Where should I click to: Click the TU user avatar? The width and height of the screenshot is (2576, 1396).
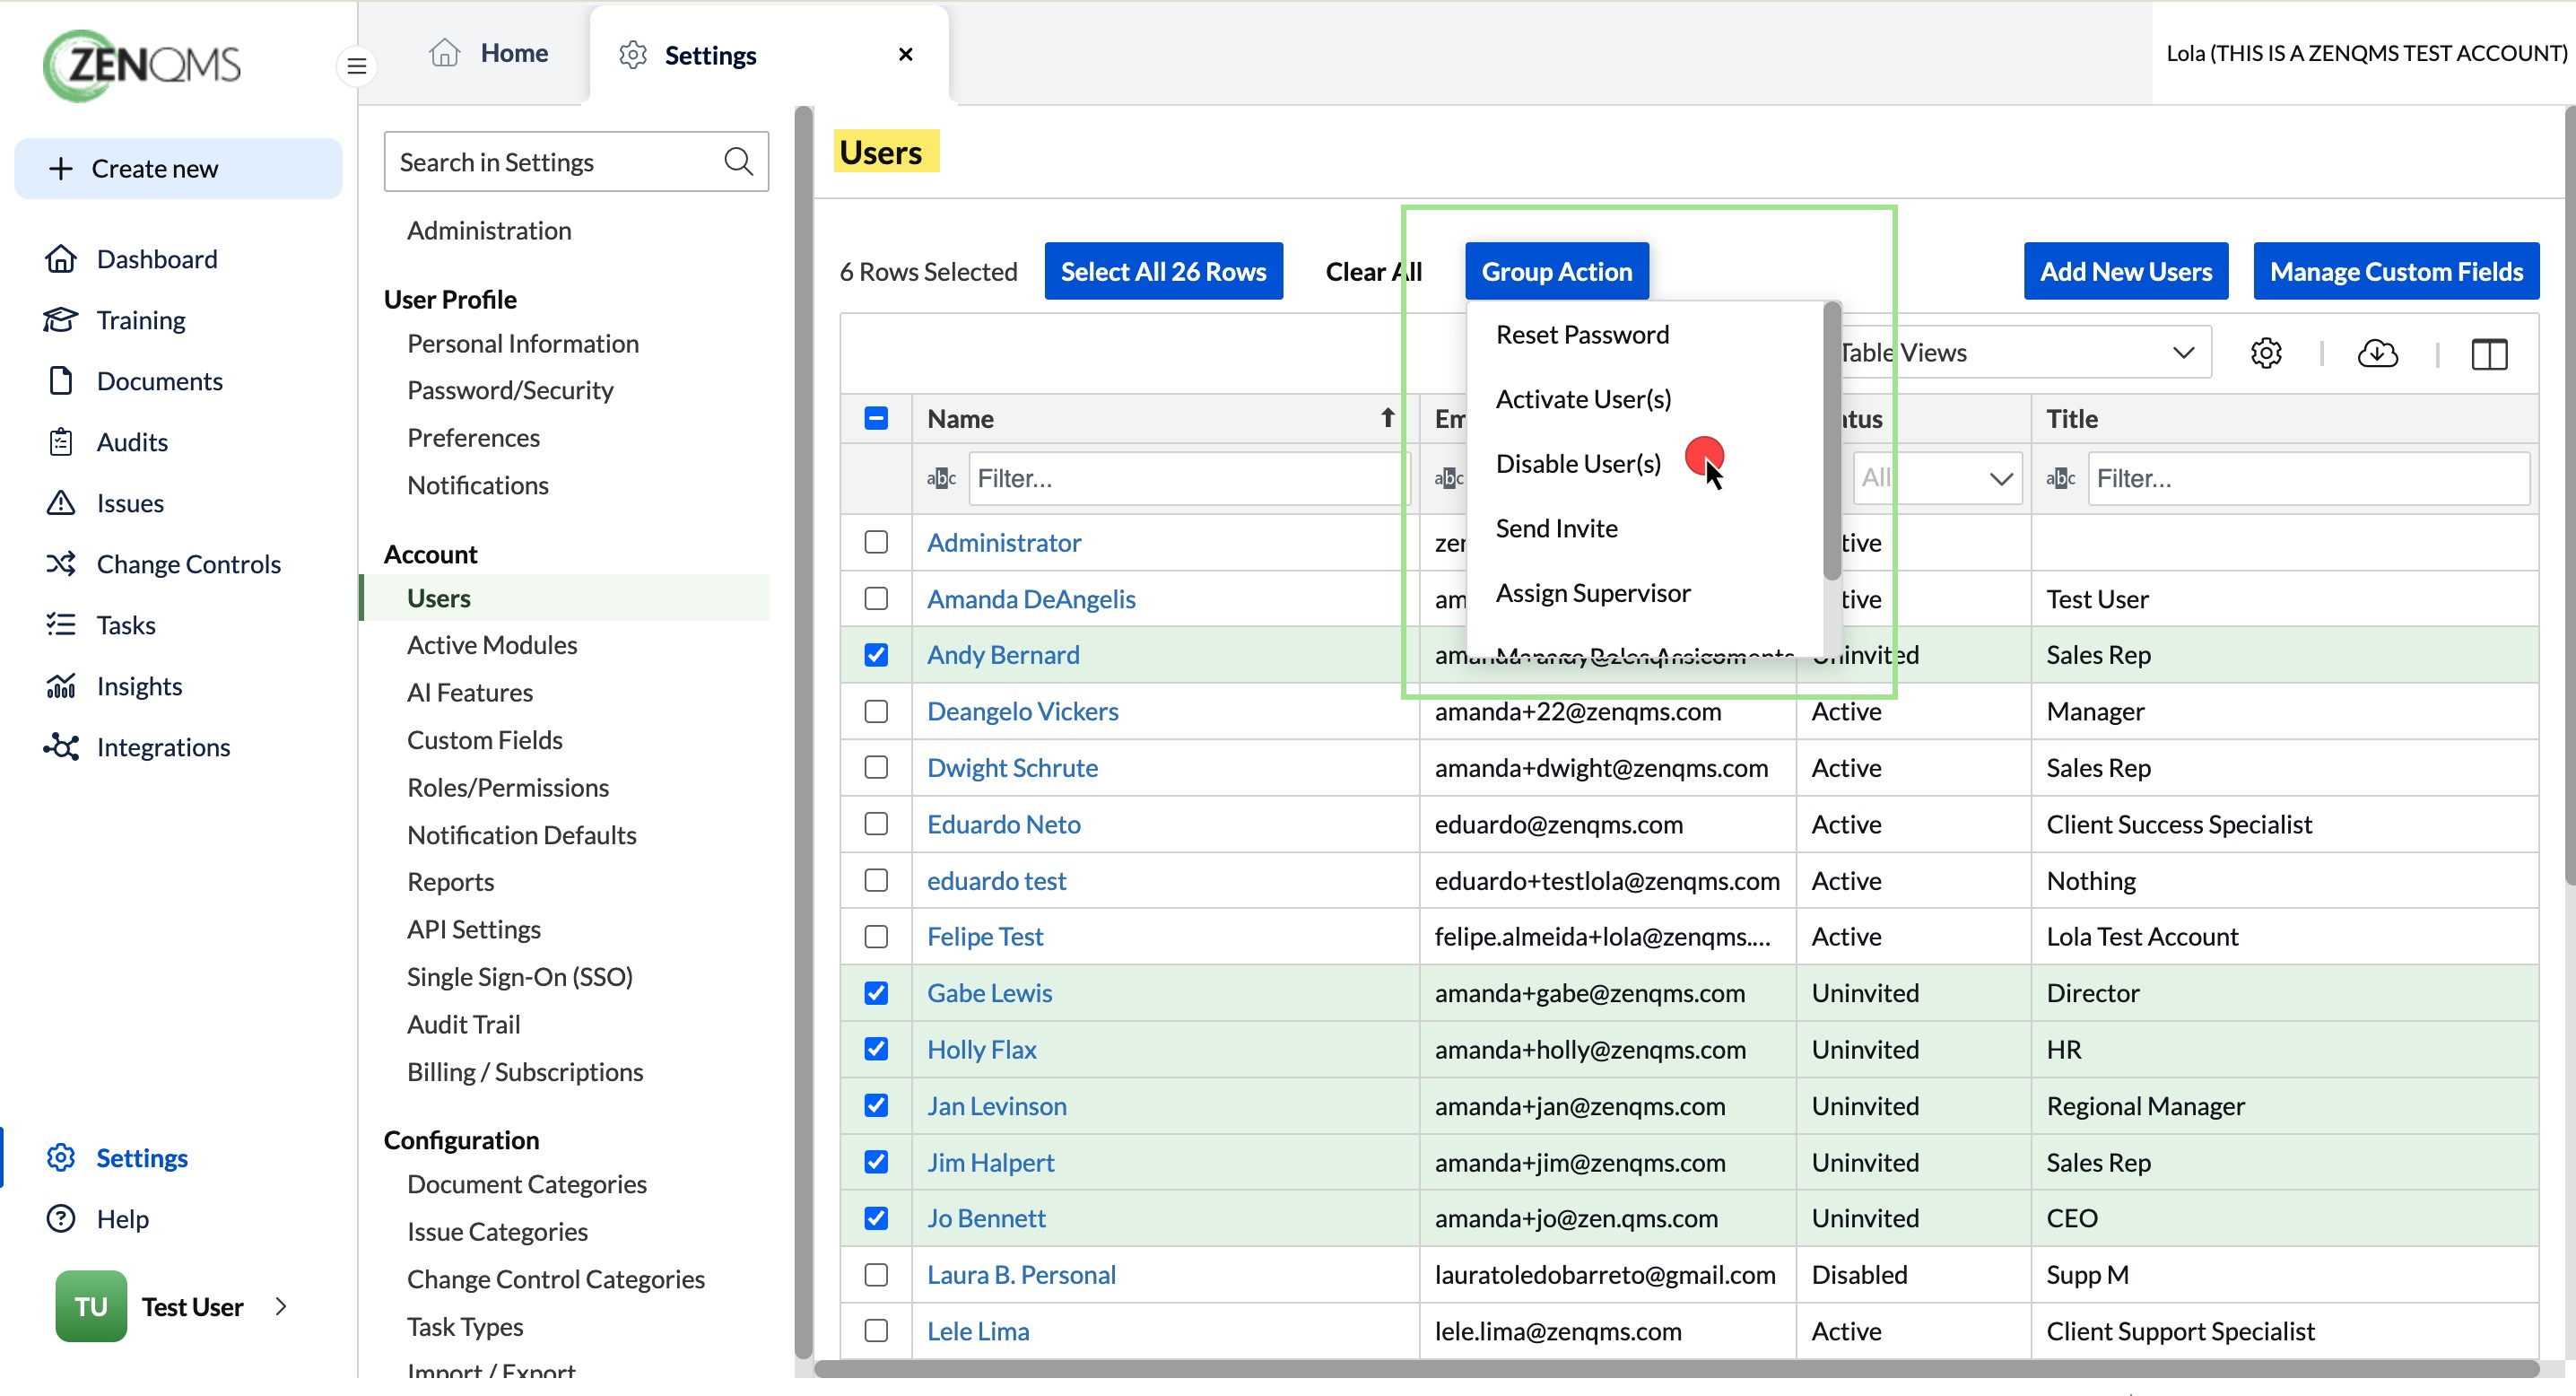tap(91, 1306)
